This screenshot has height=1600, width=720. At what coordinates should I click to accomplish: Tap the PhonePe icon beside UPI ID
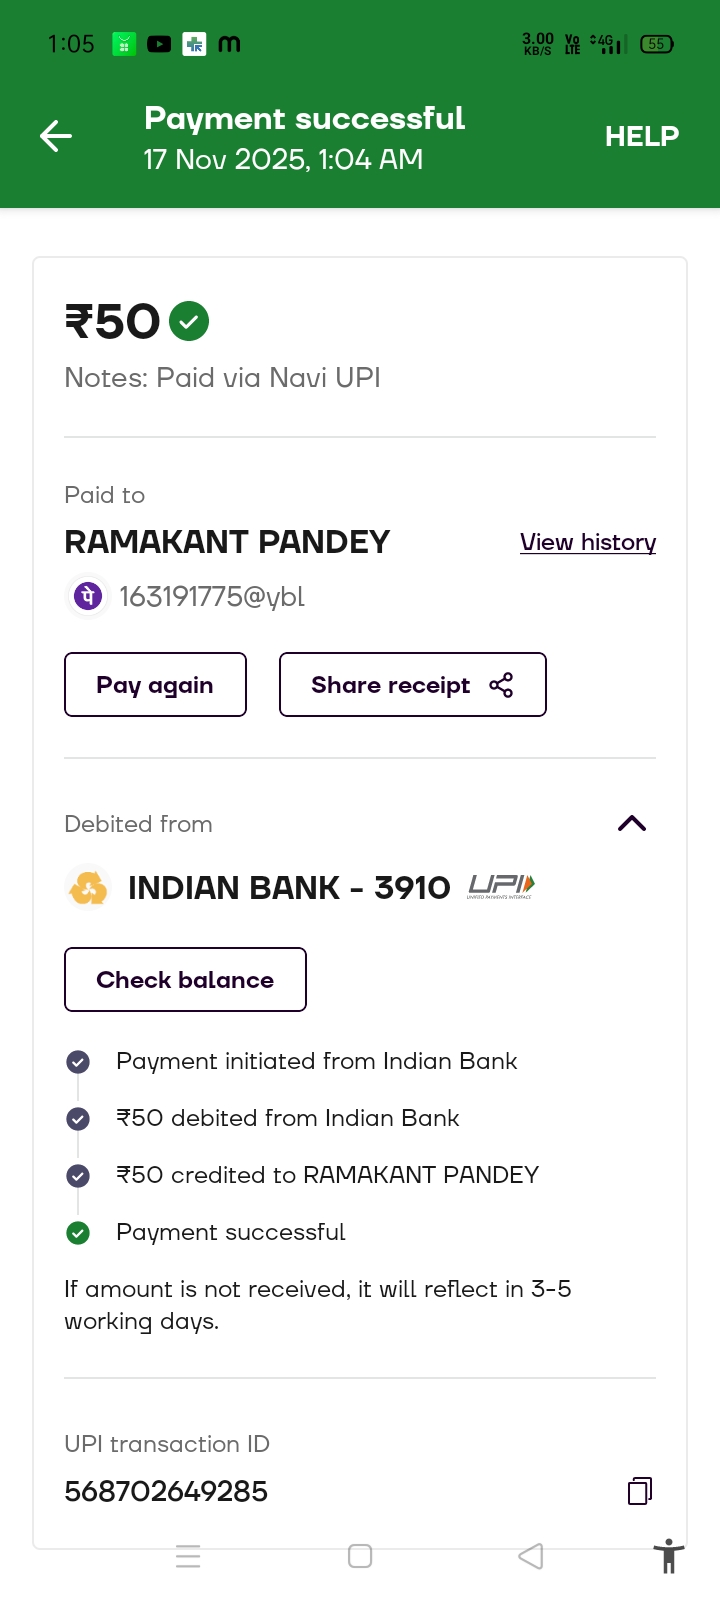tap(87, 597)
